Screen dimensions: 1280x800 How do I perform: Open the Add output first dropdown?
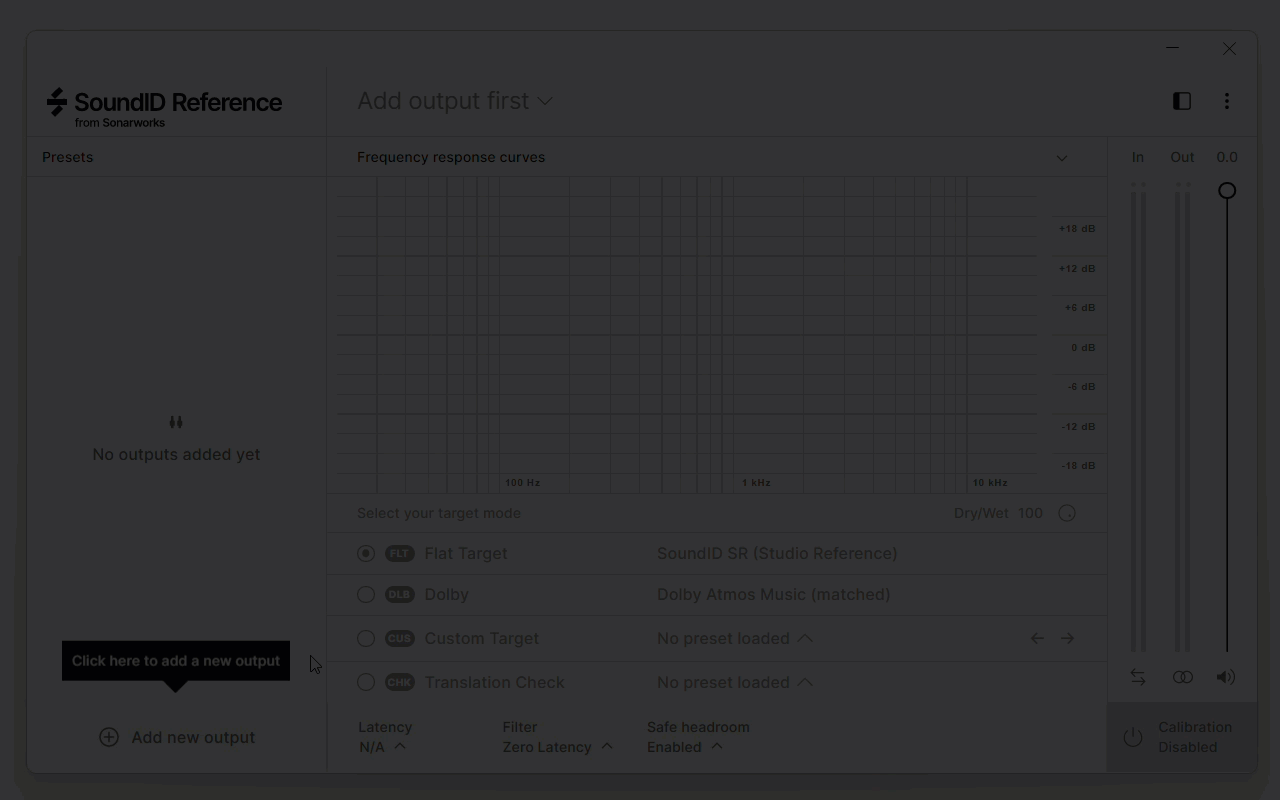coord(455,101)
